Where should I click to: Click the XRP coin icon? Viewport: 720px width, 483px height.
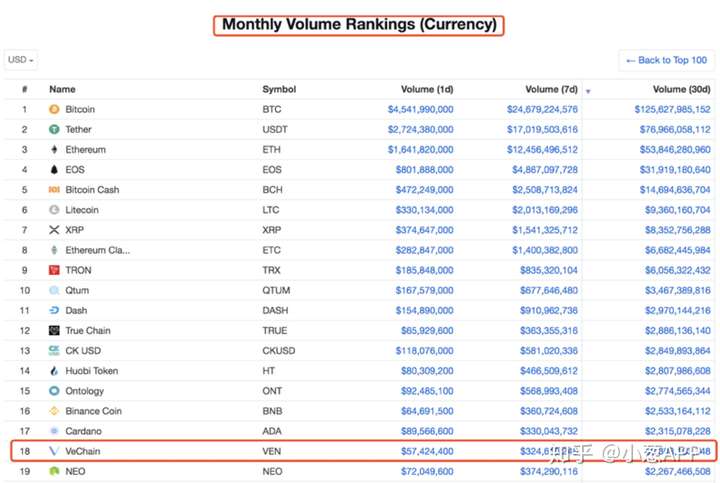coord(54,230)
